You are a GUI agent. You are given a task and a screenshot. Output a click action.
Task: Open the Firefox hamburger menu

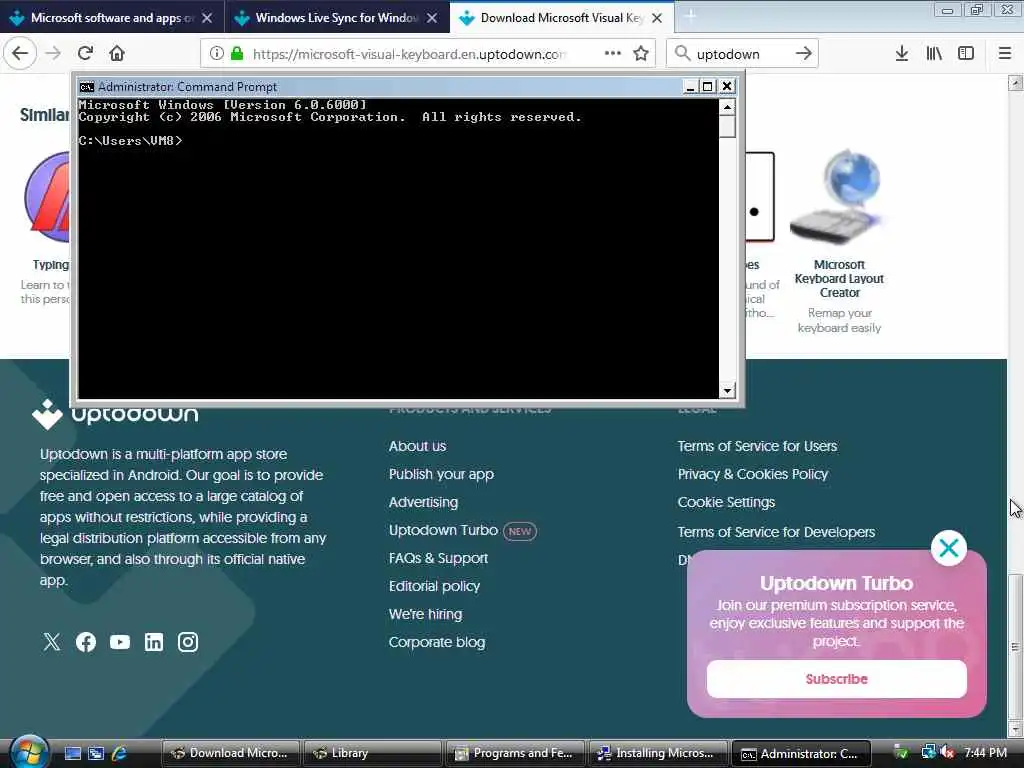[x=1005, y=54]
